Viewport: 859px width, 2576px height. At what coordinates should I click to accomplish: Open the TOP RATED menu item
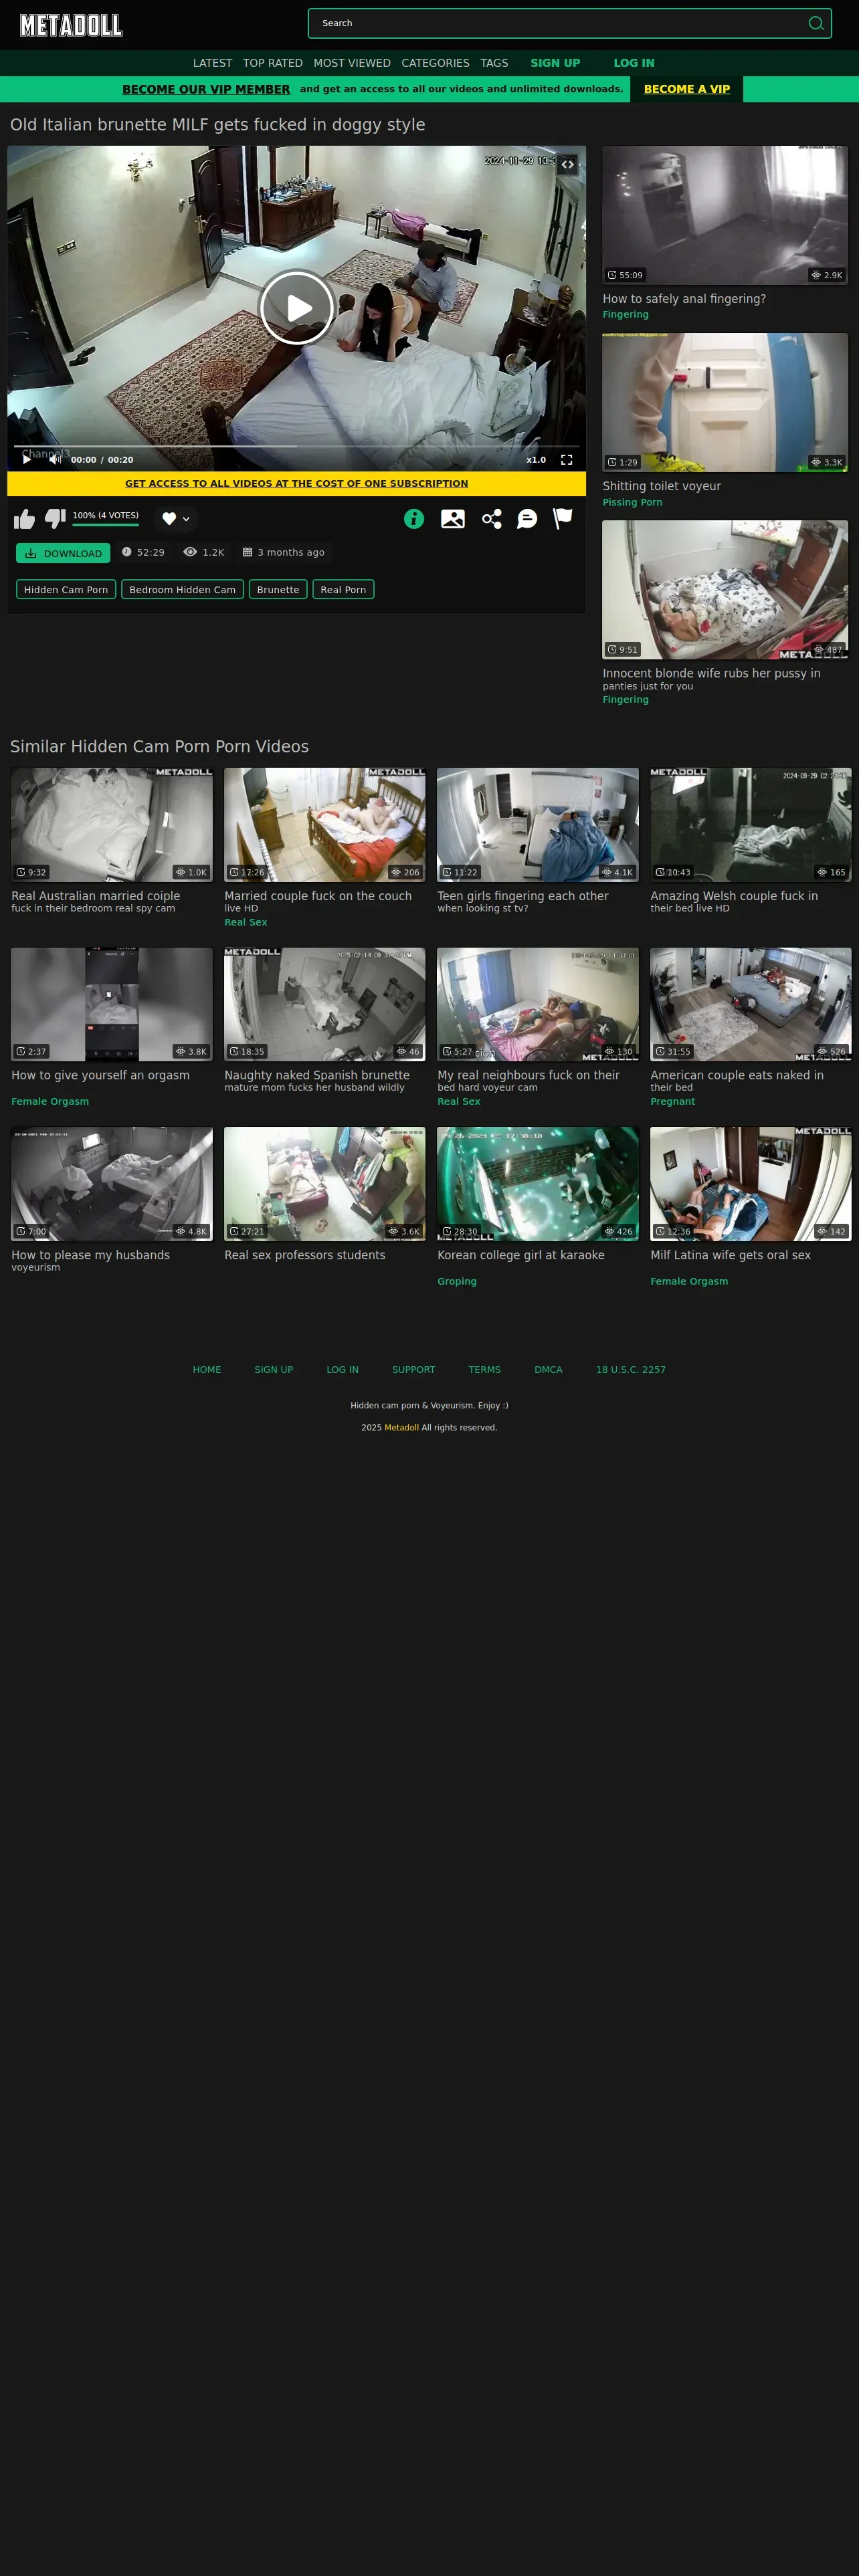273,63
